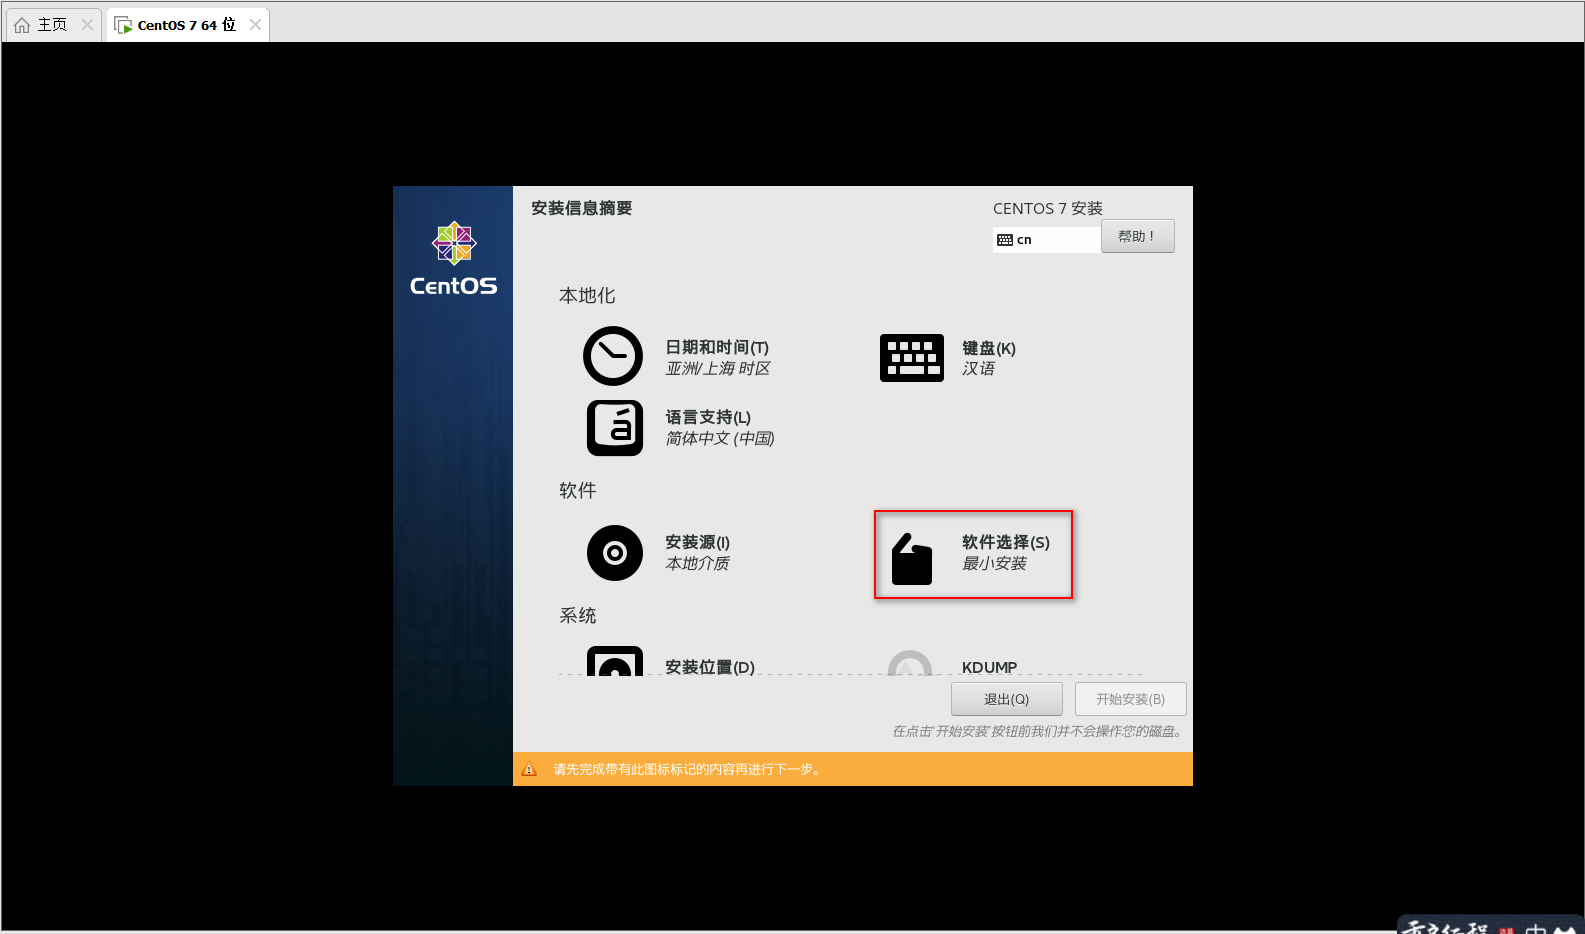This screenshot has width=1585, height=934.
Task: Open 软件选择(S) settings
Action: click(x=1006, y=542)
